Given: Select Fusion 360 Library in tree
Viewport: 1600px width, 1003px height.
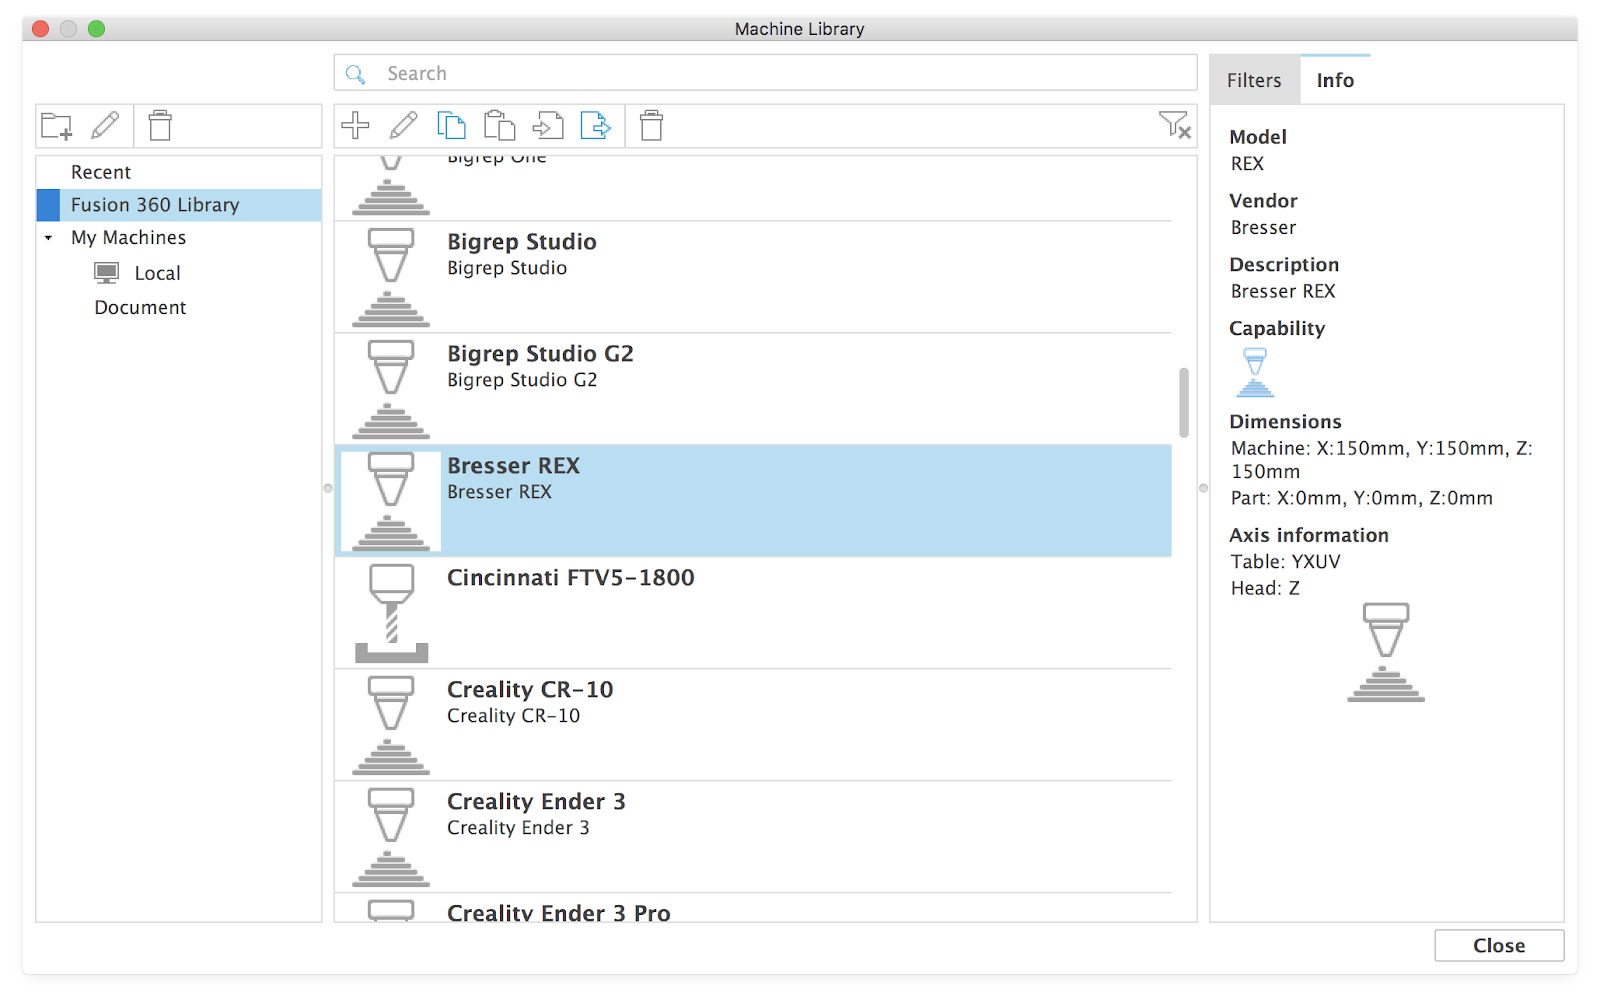Looking at the screenshot, I should point(179,205).
